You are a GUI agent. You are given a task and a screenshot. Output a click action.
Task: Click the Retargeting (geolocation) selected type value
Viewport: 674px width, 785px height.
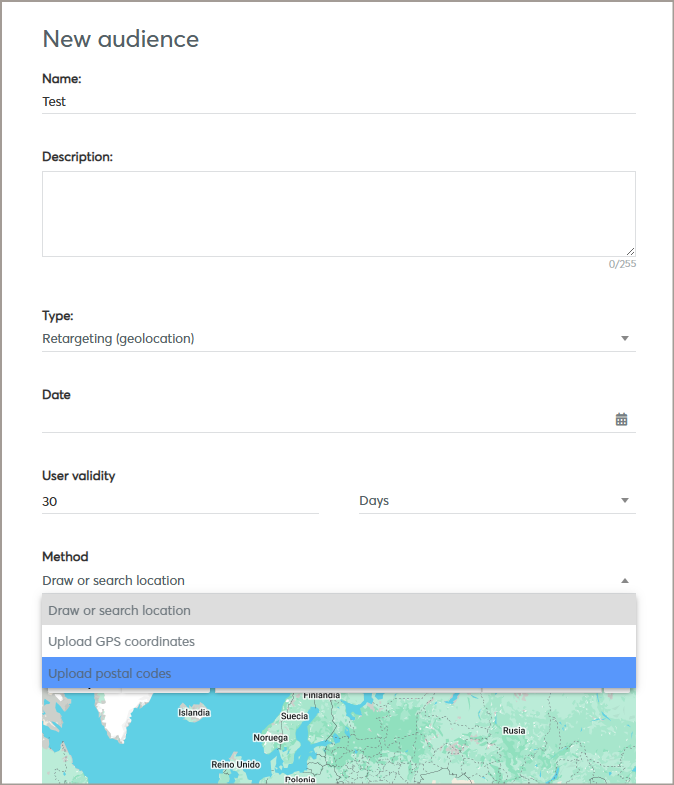point(118,339)
